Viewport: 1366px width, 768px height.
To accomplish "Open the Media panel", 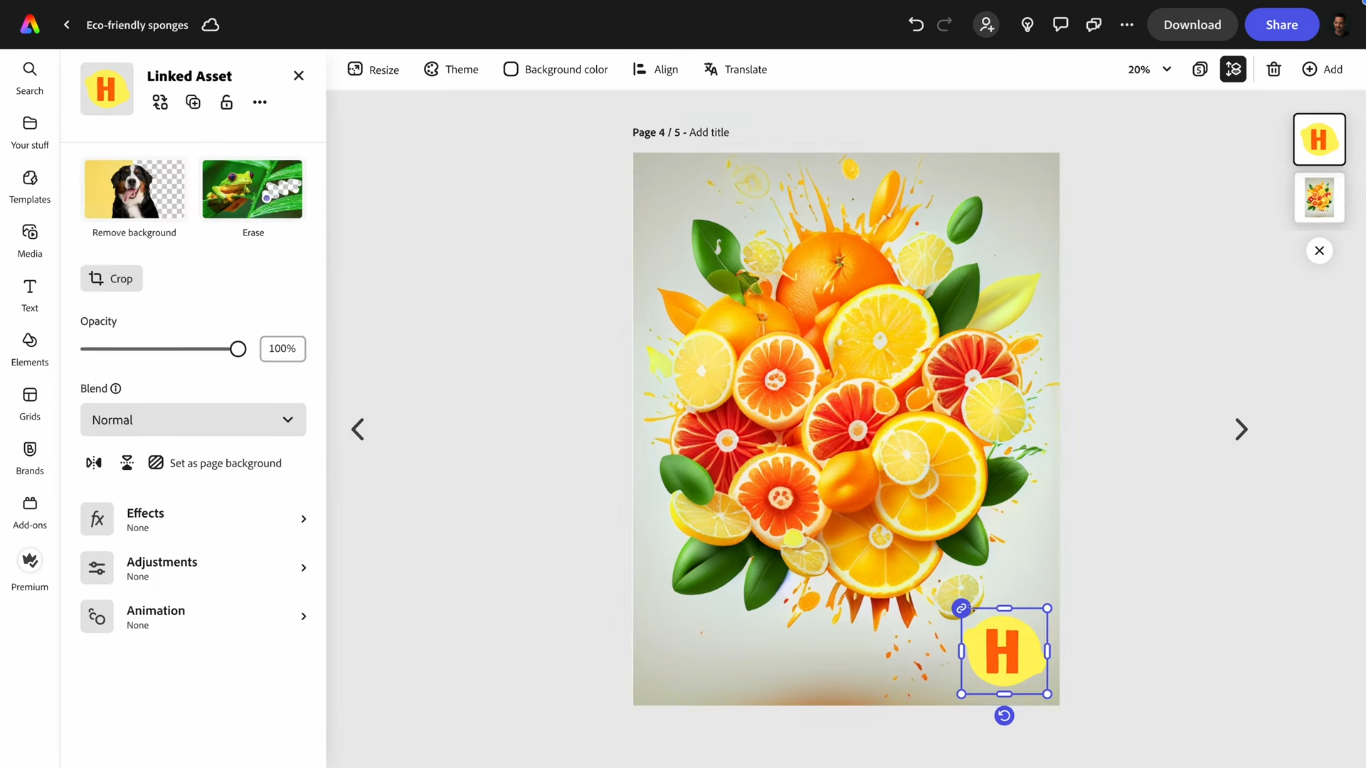I will click(30, 241).
